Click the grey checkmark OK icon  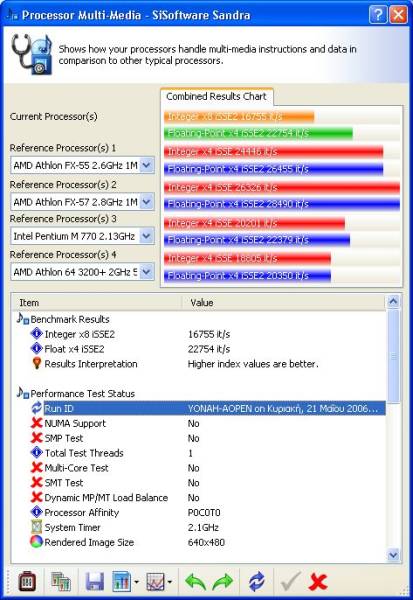pos(291,582)
